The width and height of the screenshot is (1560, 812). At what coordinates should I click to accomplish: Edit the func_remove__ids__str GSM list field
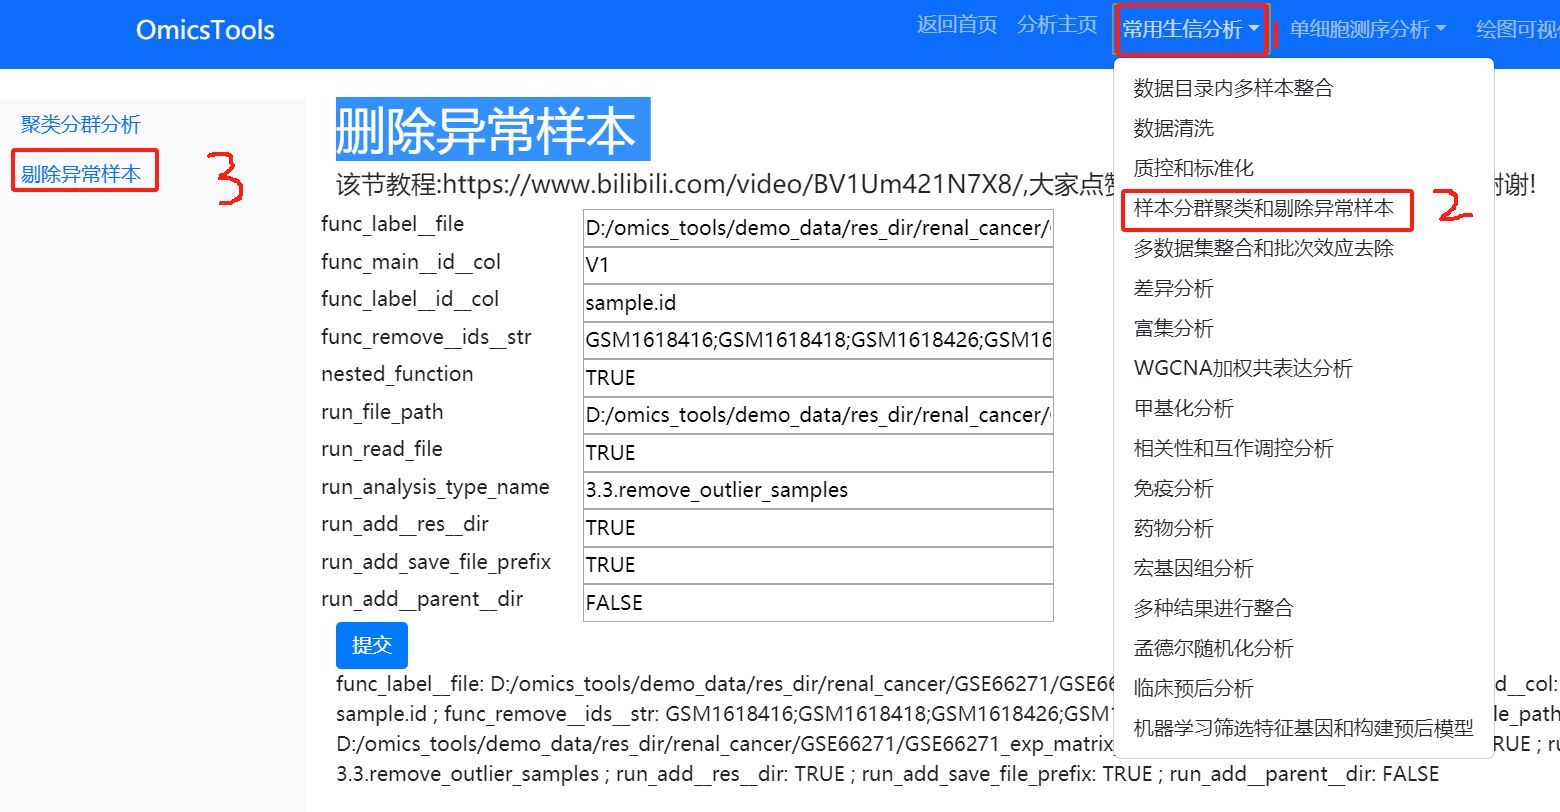(818, 340)
